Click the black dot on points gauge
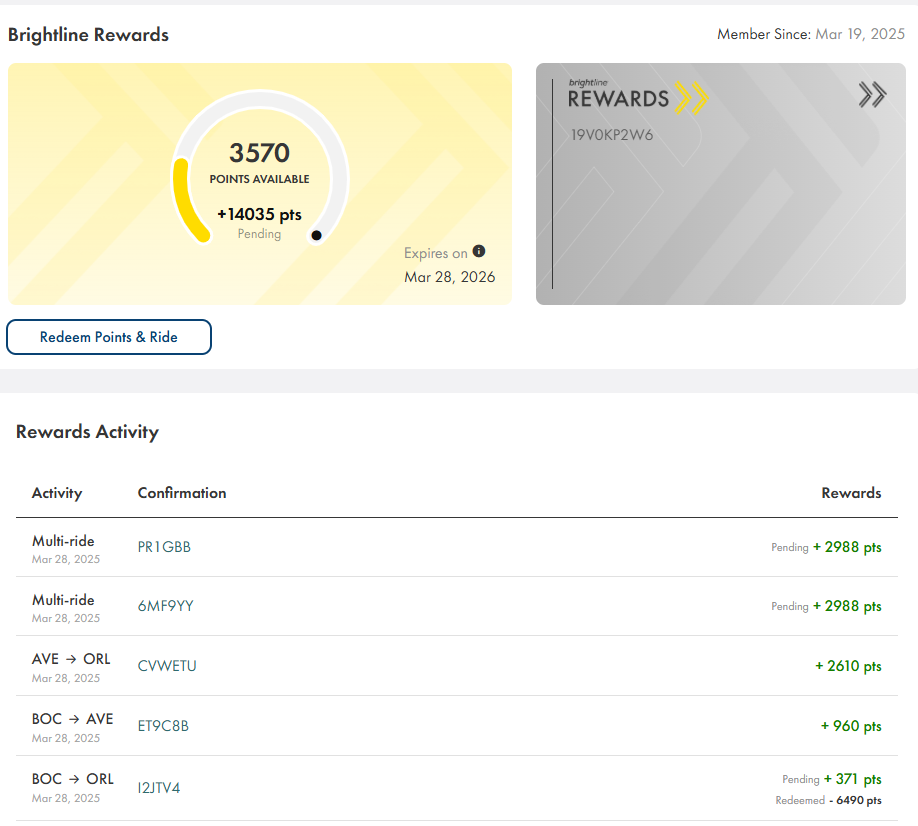 point(316,236)
